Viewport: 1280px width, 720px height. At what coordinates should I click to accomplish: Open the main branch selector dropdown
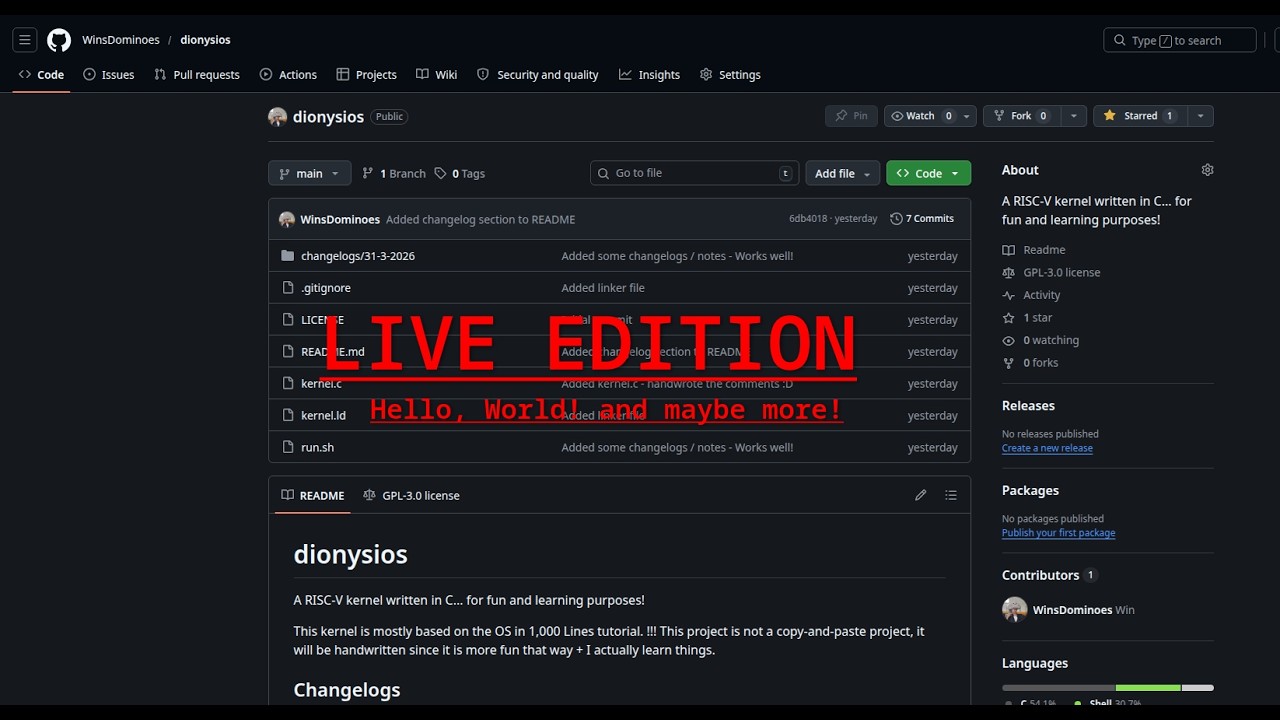[x=310, y=173]
